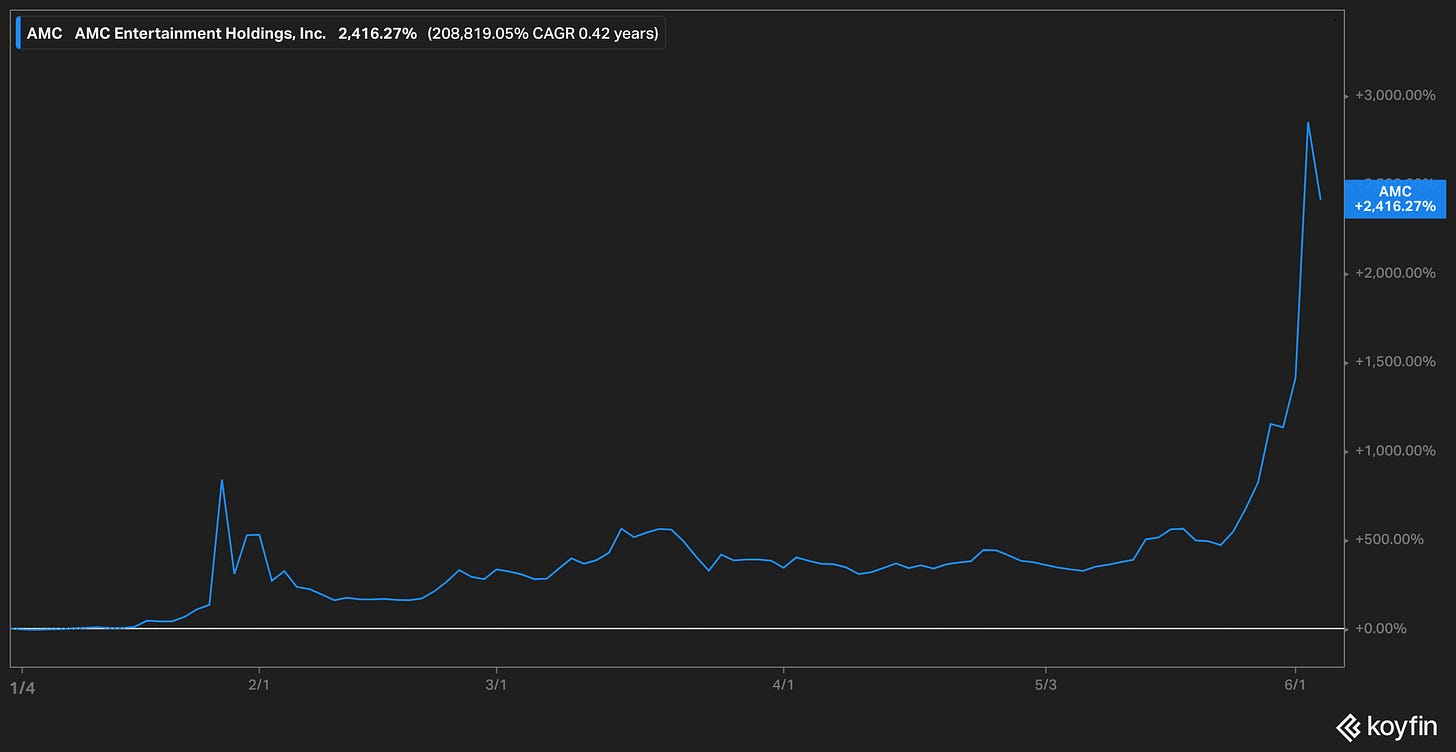Click the 2/1 date label
The width and height of the screenshot is (1456, 752).
(x=259, y=686)
